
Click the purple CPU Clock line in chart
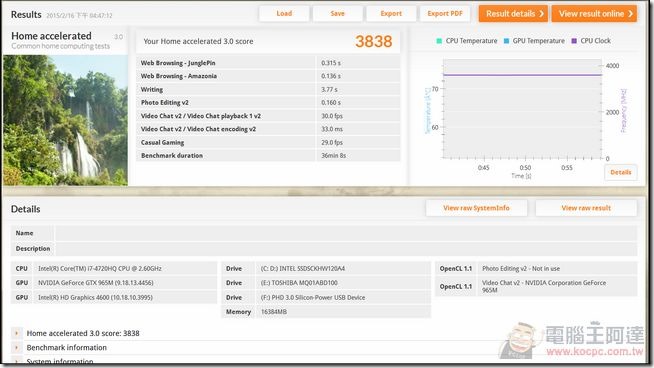pos(522,75)
